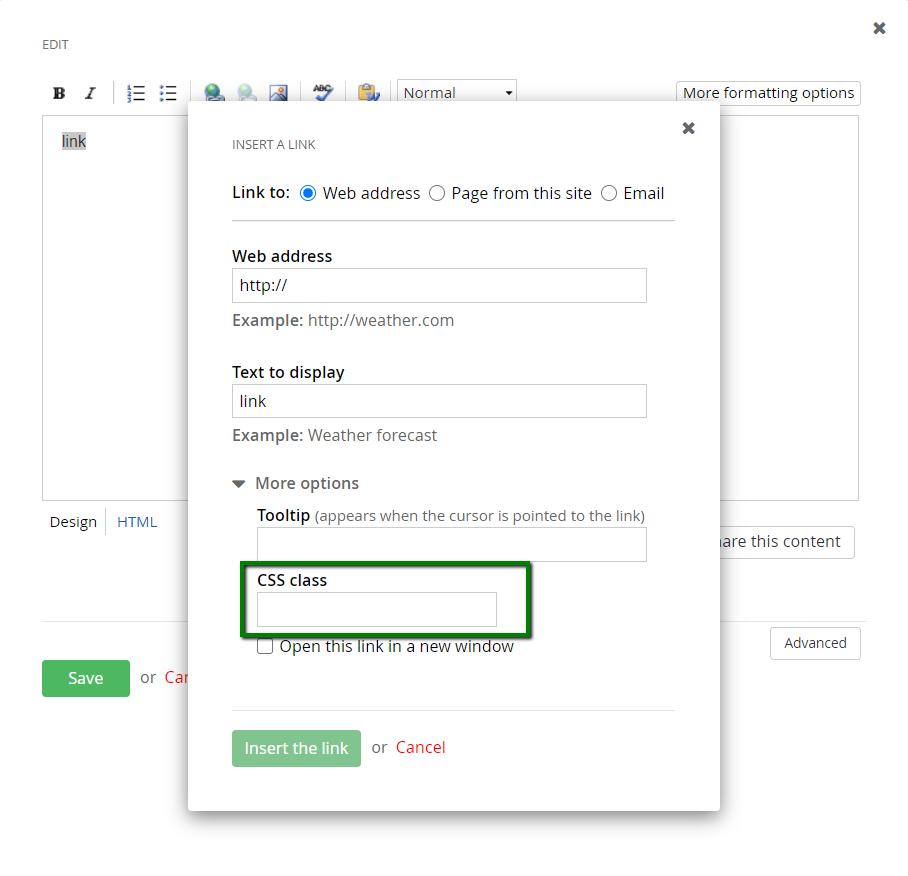This screenshot has height=876, width=908.
Task: Run the spell check tool
Action: 323,93
